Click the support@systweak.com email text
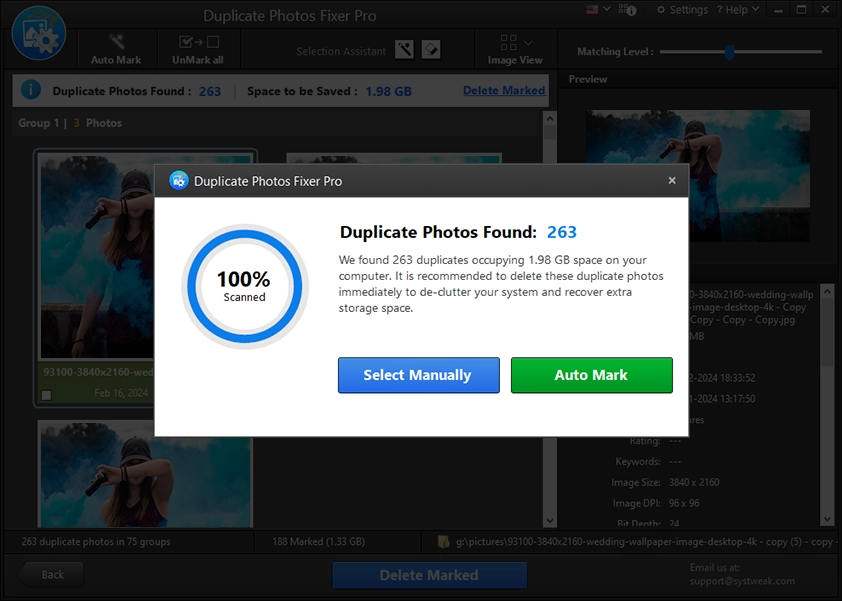 (x=742, y=581)
